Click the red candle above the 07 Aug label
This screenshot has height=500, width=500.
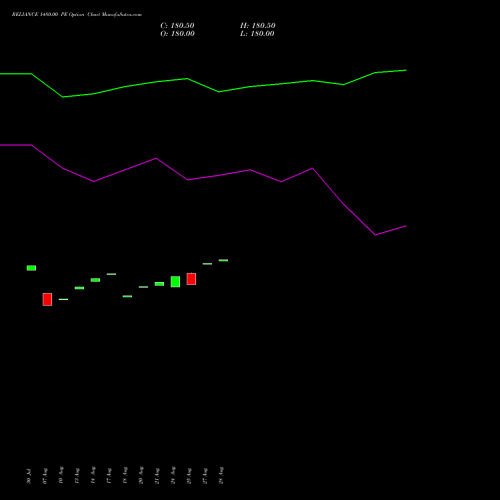point(47,299)
